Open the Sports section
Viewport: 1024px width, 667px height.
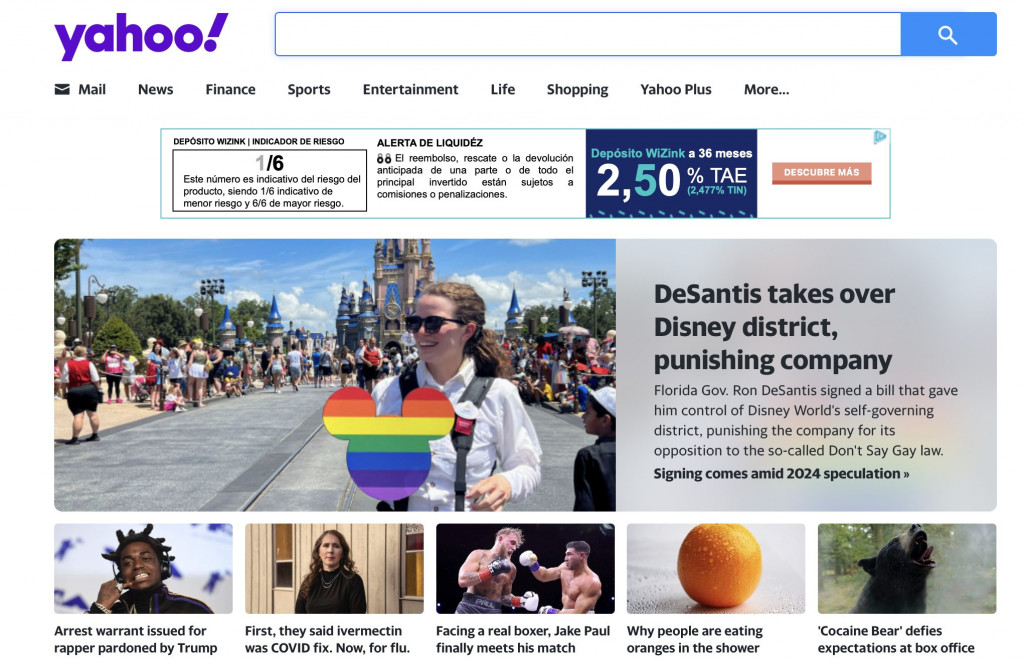click(x=308, y=89)
